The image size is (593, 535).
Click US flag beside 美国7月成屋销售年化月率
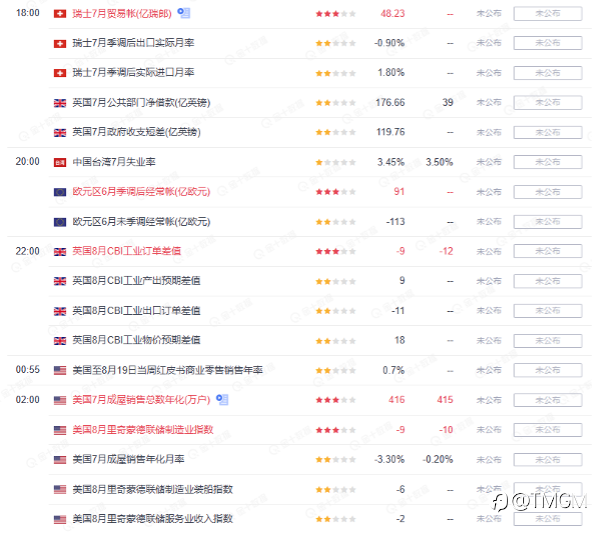coord(60,460)
